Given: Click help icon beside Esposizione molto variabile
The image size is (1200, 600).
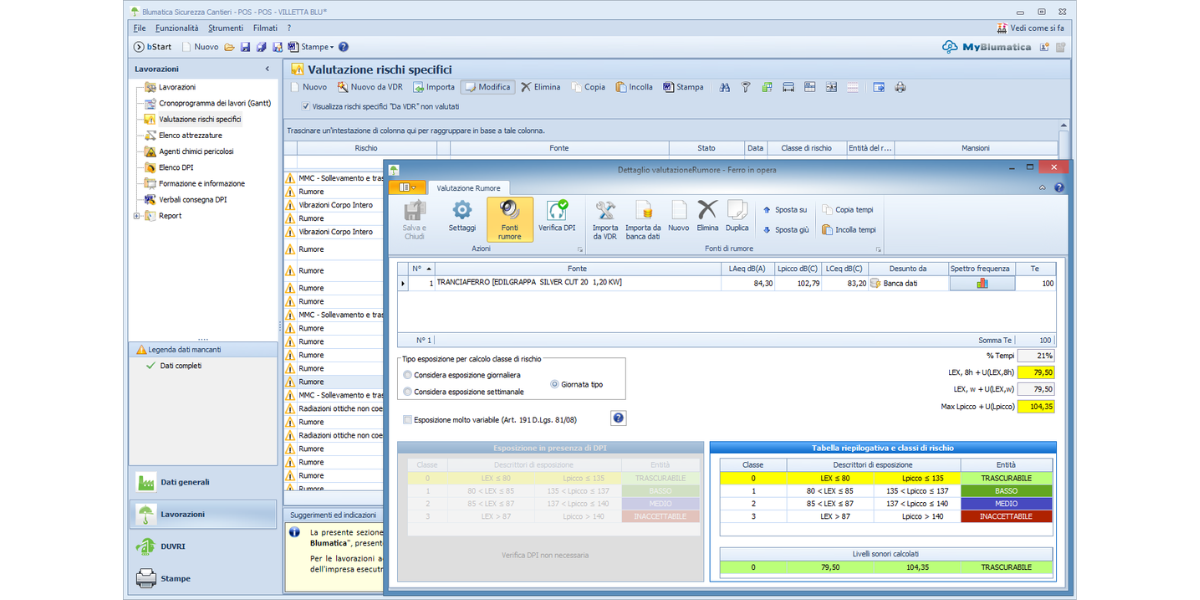Looking at the screenshot, I should click(x=618, y=419).
